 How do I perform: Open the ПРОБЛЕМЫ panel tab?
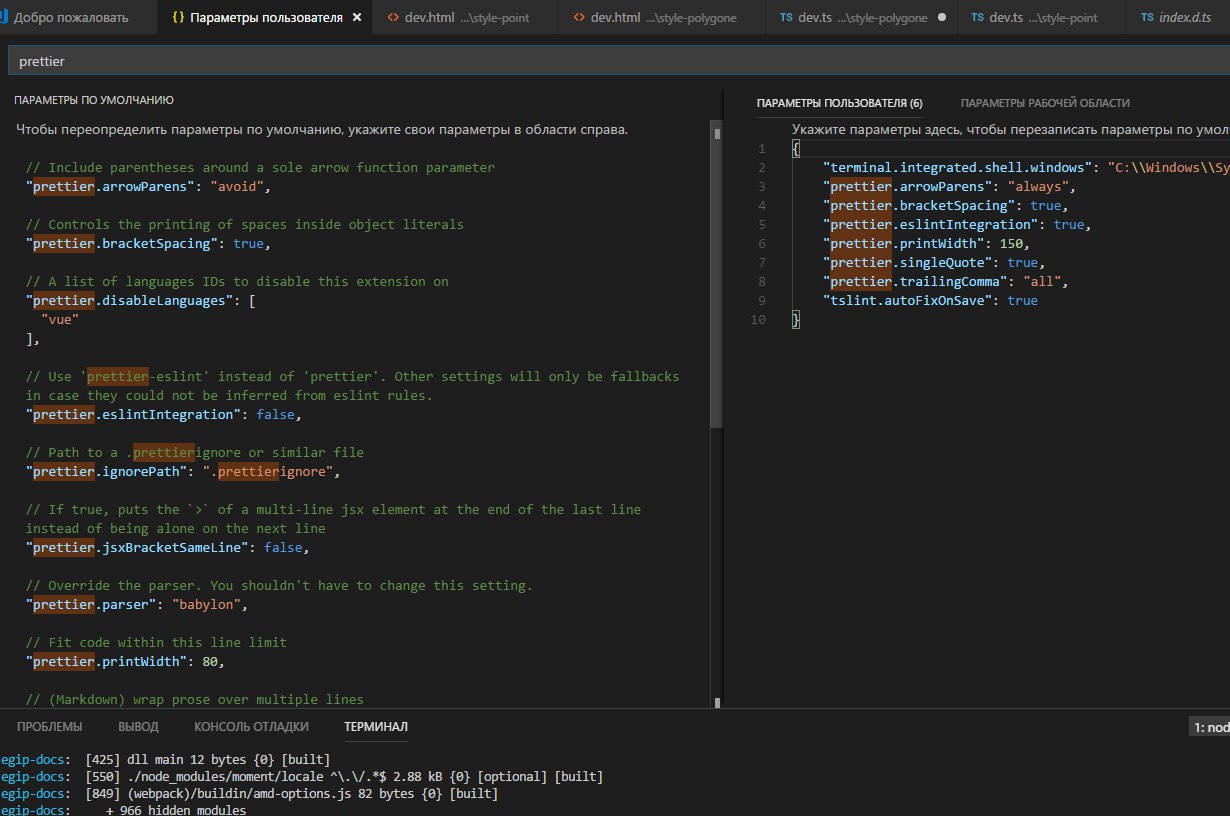click(x=50, y=727)
